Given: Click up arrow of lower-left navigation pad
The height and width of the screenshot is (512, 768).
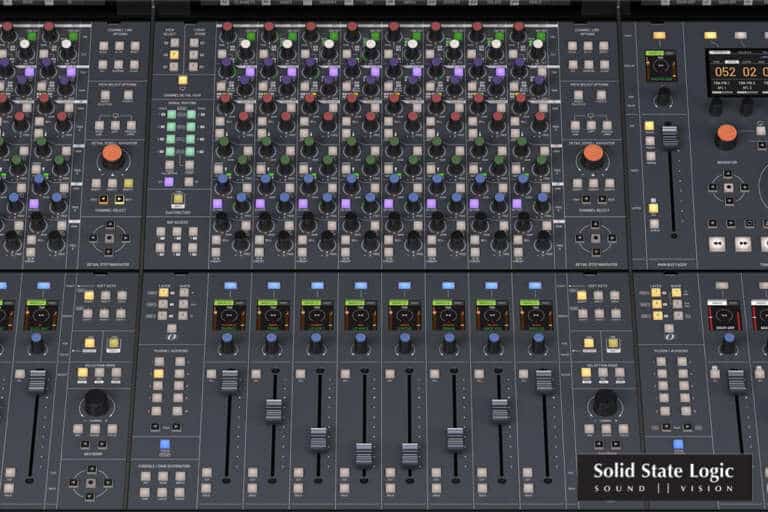Looking at the screenshot, I should pos(92,469).
